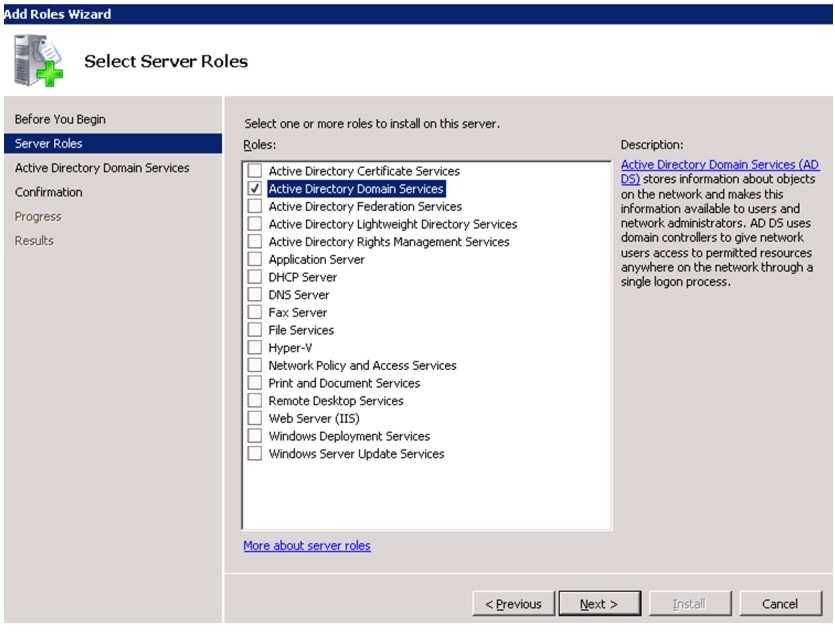Screen dimensions: 835x643
Task: Check Network Policy and Access Services checkbox
Action: coord(255,365)
